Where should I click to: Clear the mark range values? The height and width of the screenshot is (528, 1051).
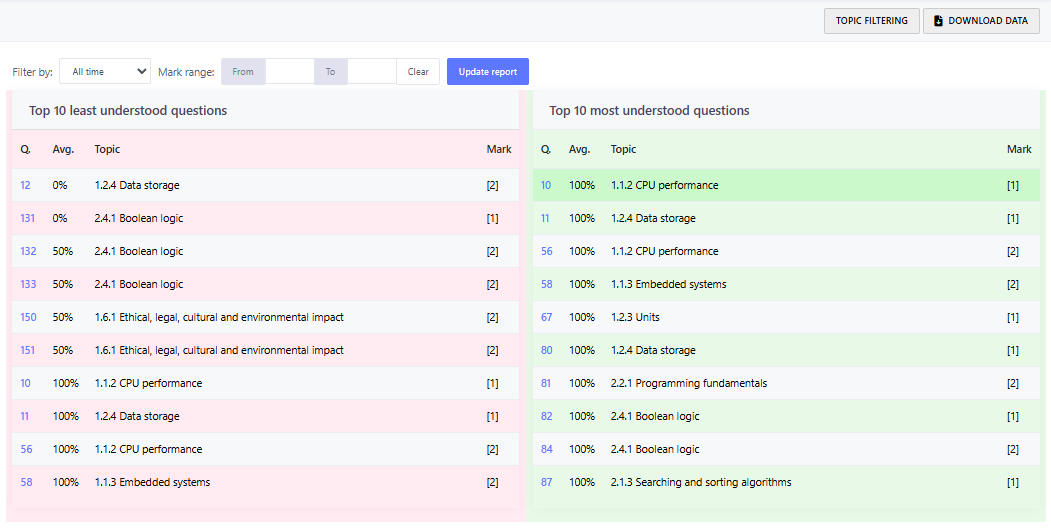(418, 72)
